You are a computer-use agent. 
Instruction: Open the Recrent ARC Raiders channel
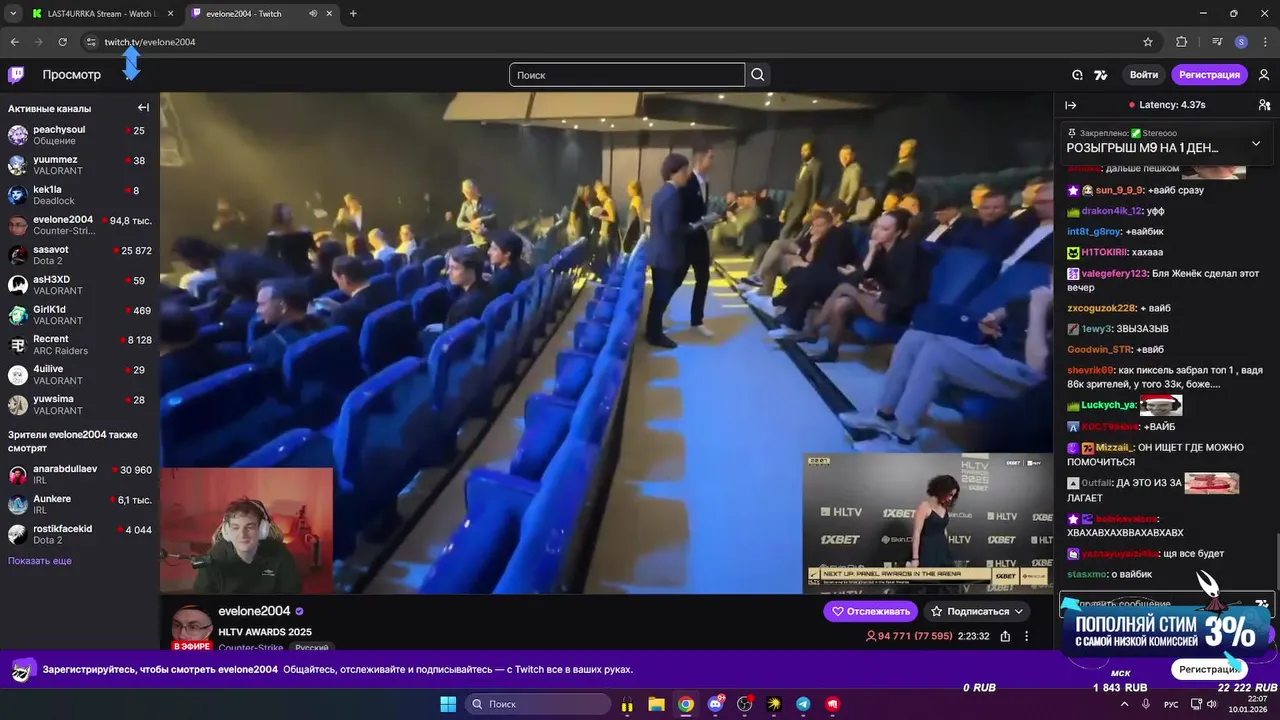(x=80, y=345)
